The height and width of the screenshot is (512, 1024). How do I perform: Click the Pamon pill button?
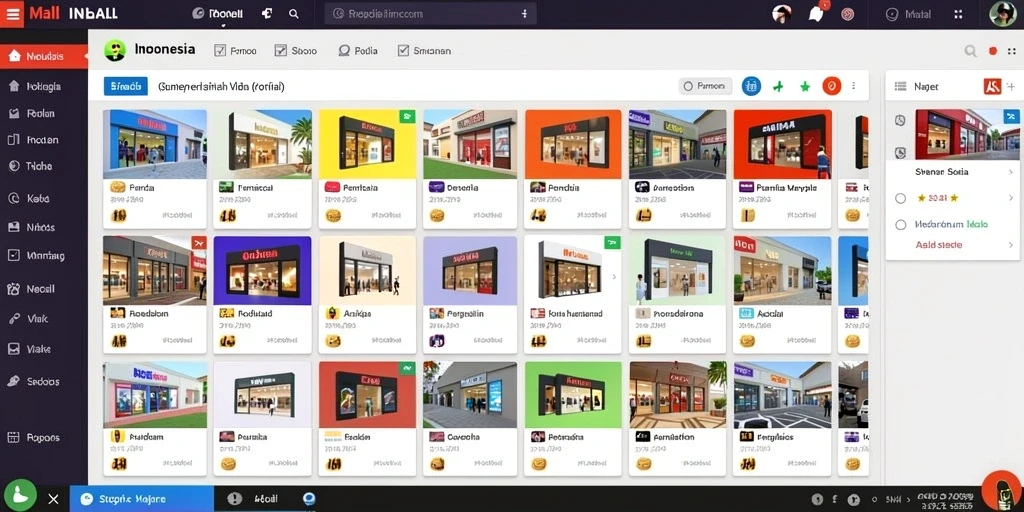705,86
